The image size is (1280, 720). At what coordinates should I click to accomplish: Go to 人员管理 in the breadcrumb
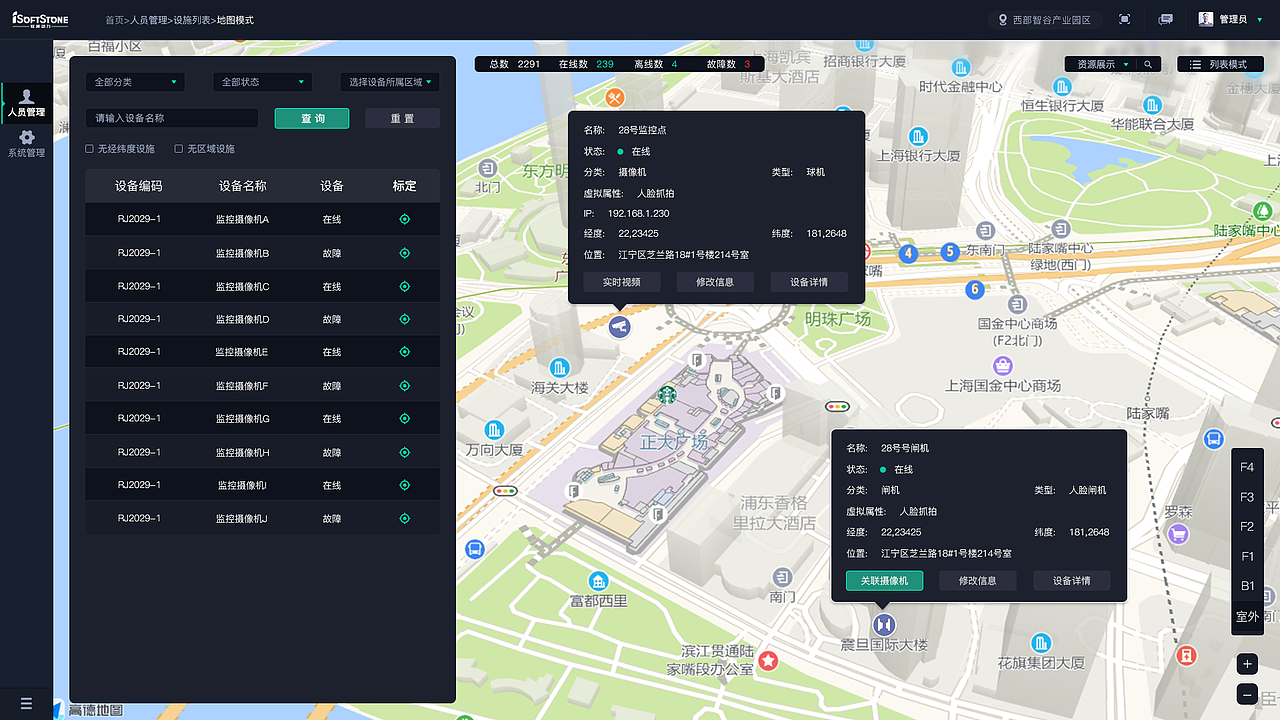click(149, 20)
